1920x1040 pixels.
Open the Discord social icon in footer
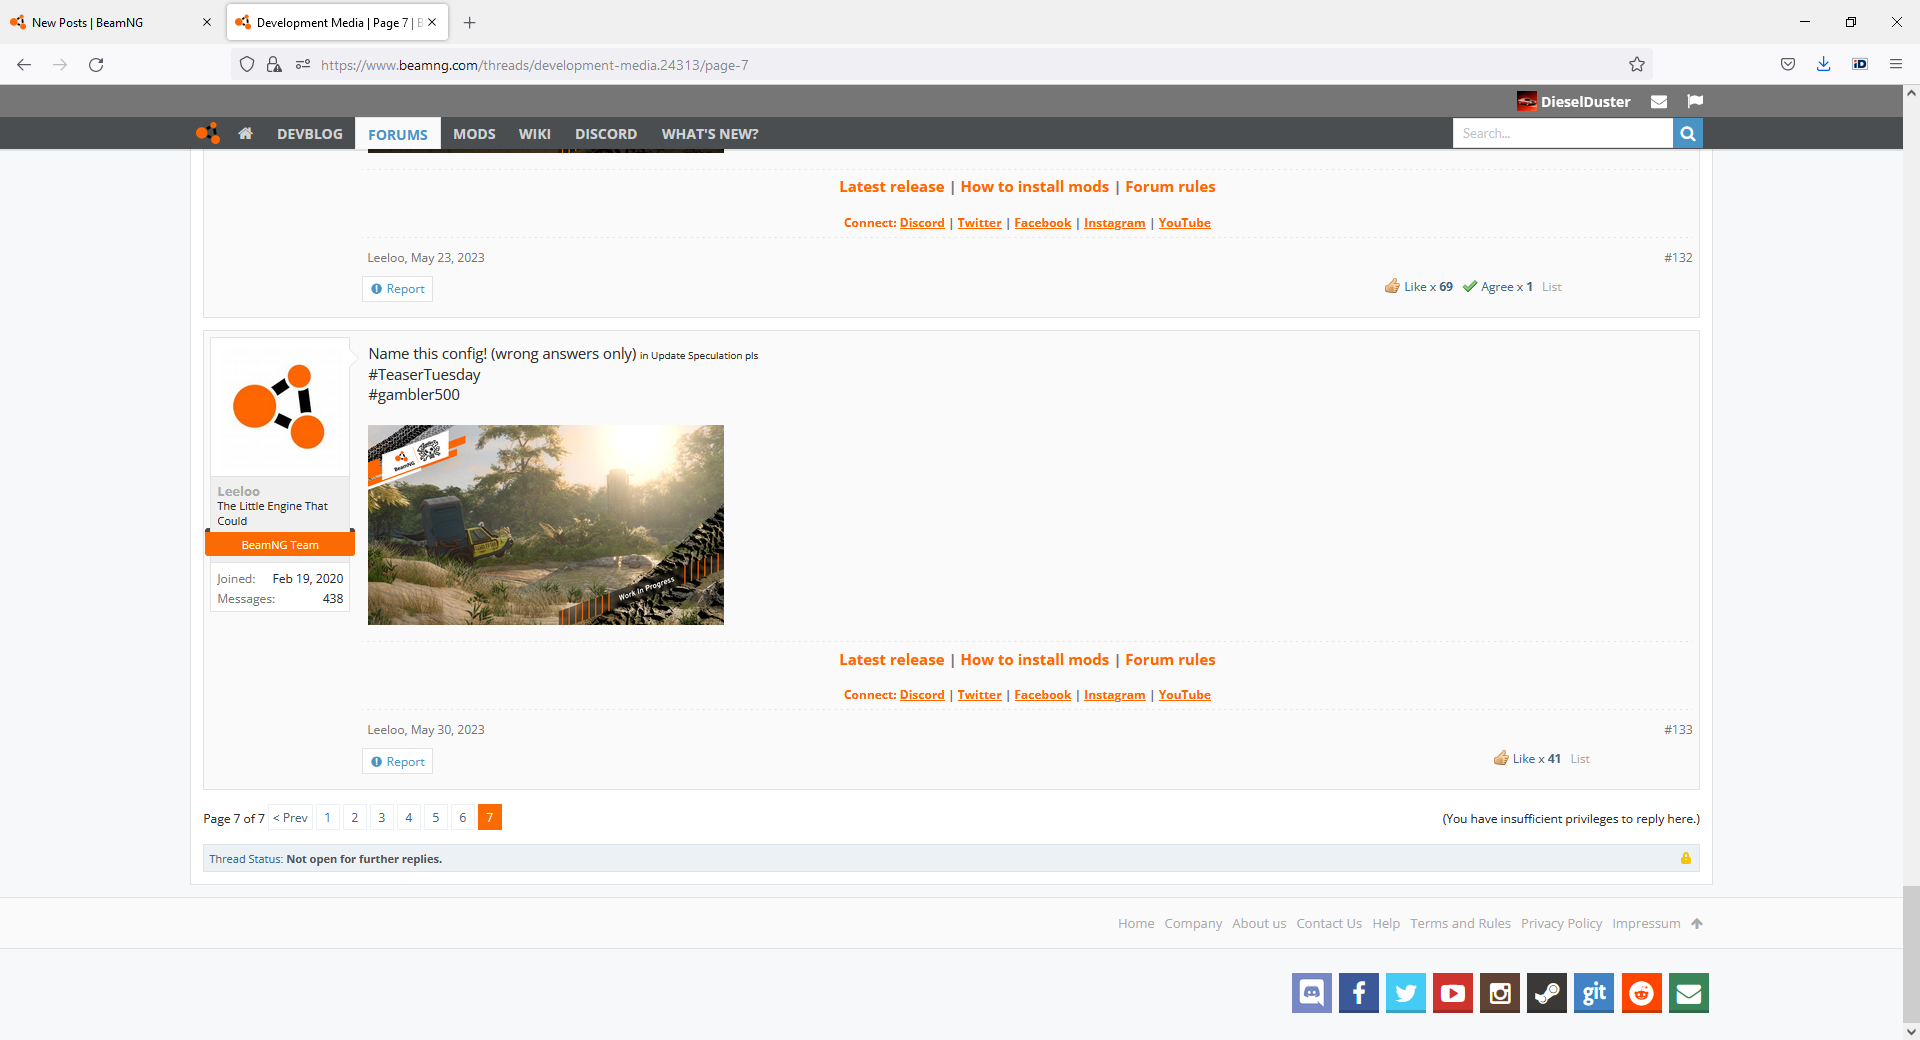[1311, 993]
